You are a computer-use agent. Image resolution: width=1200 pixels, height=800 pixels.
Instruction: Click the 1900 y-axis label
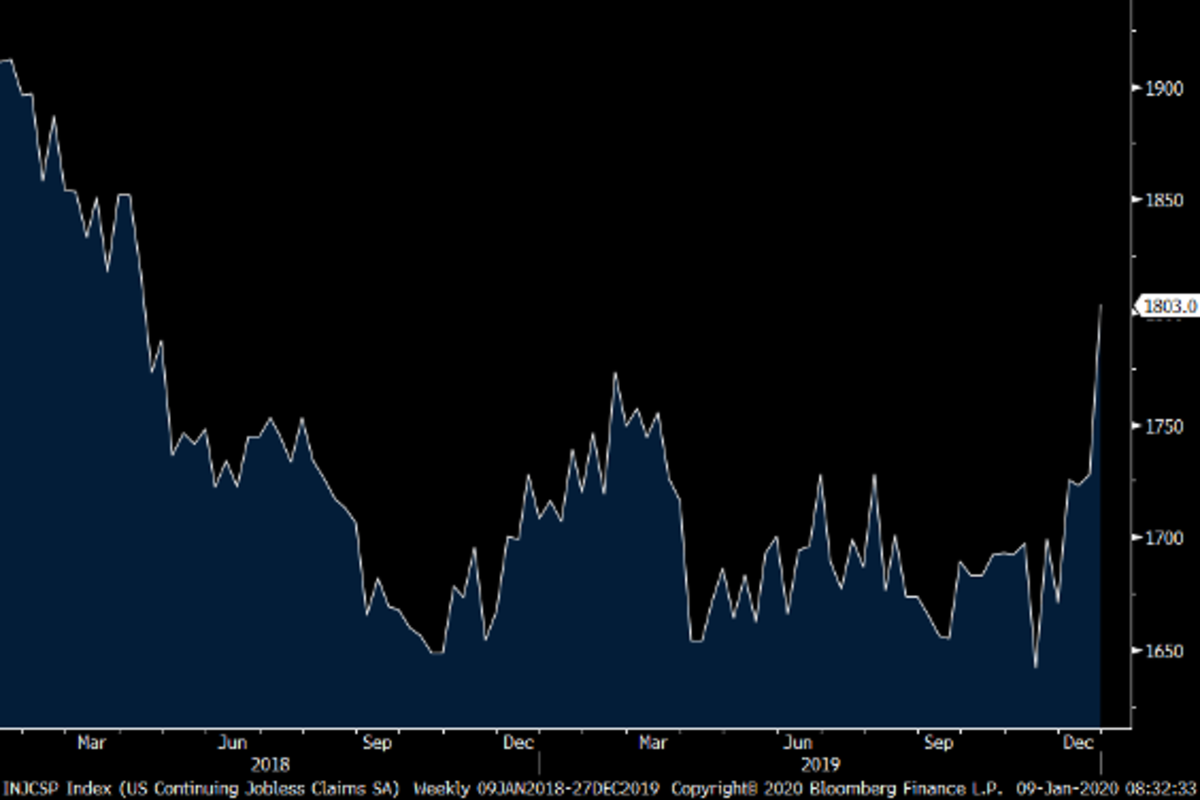point(1163,88)
